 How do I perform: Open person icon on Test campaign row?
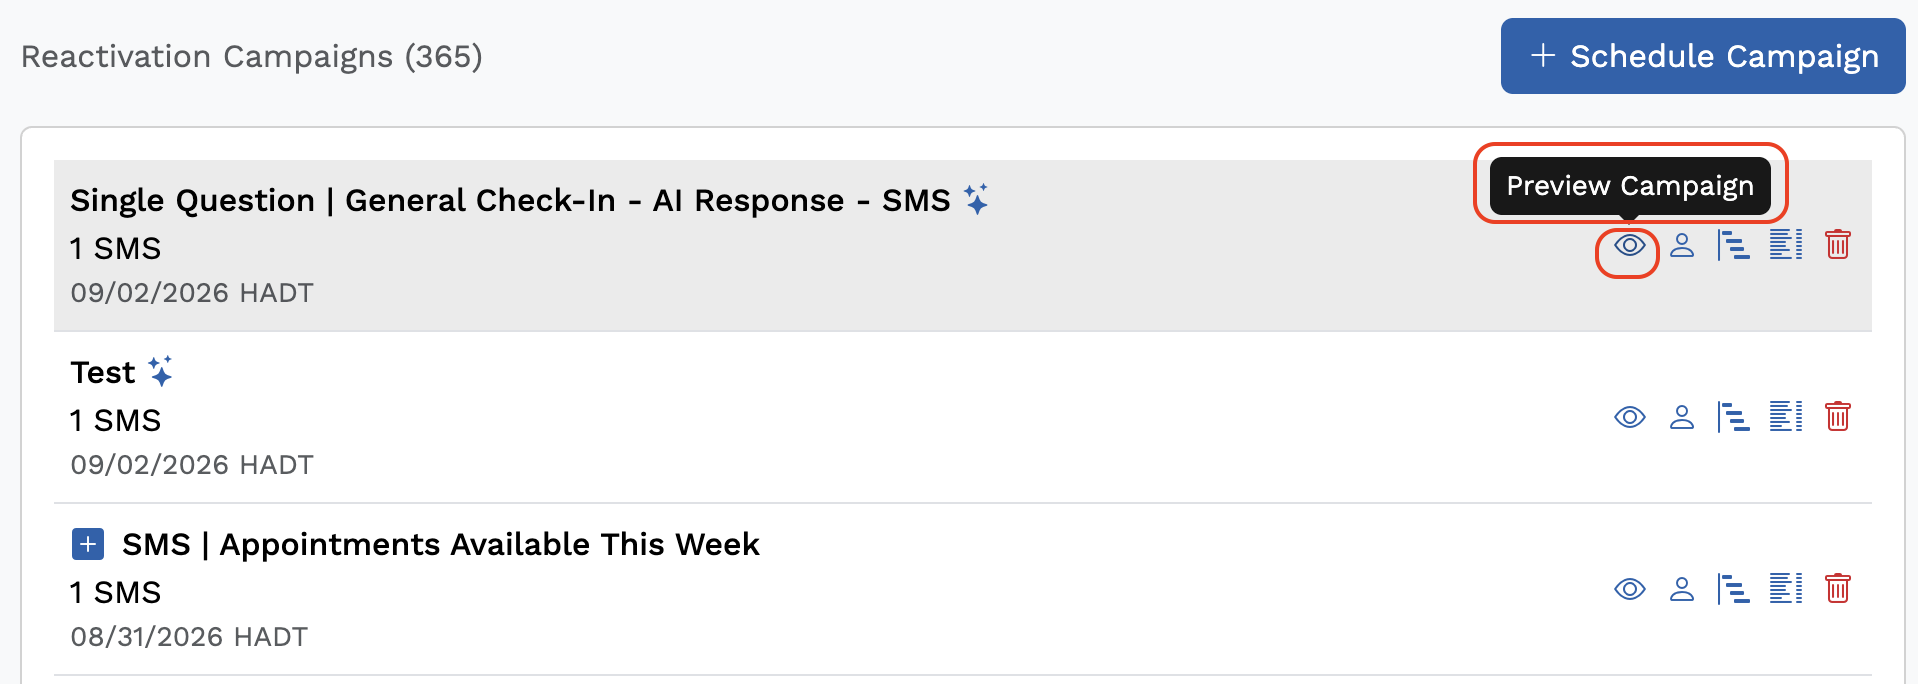(1682, 417)
